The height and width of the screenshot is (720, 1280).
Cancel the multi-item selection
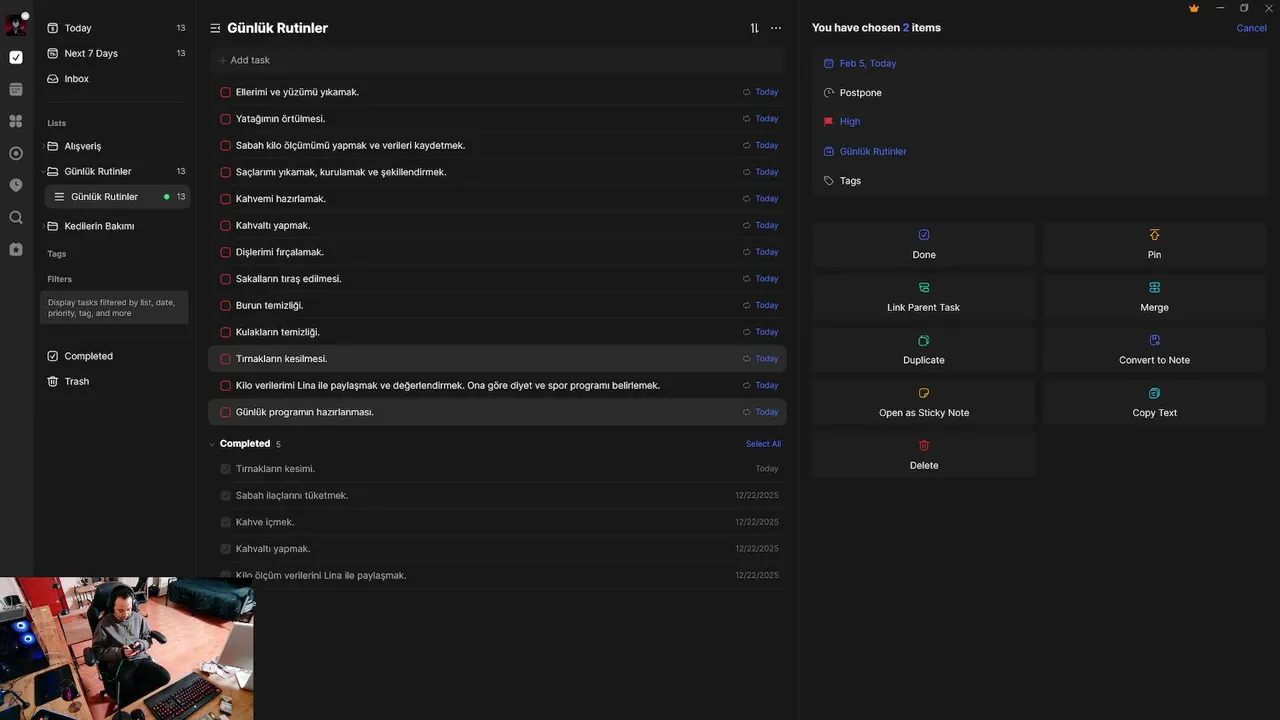(1251, 28)
